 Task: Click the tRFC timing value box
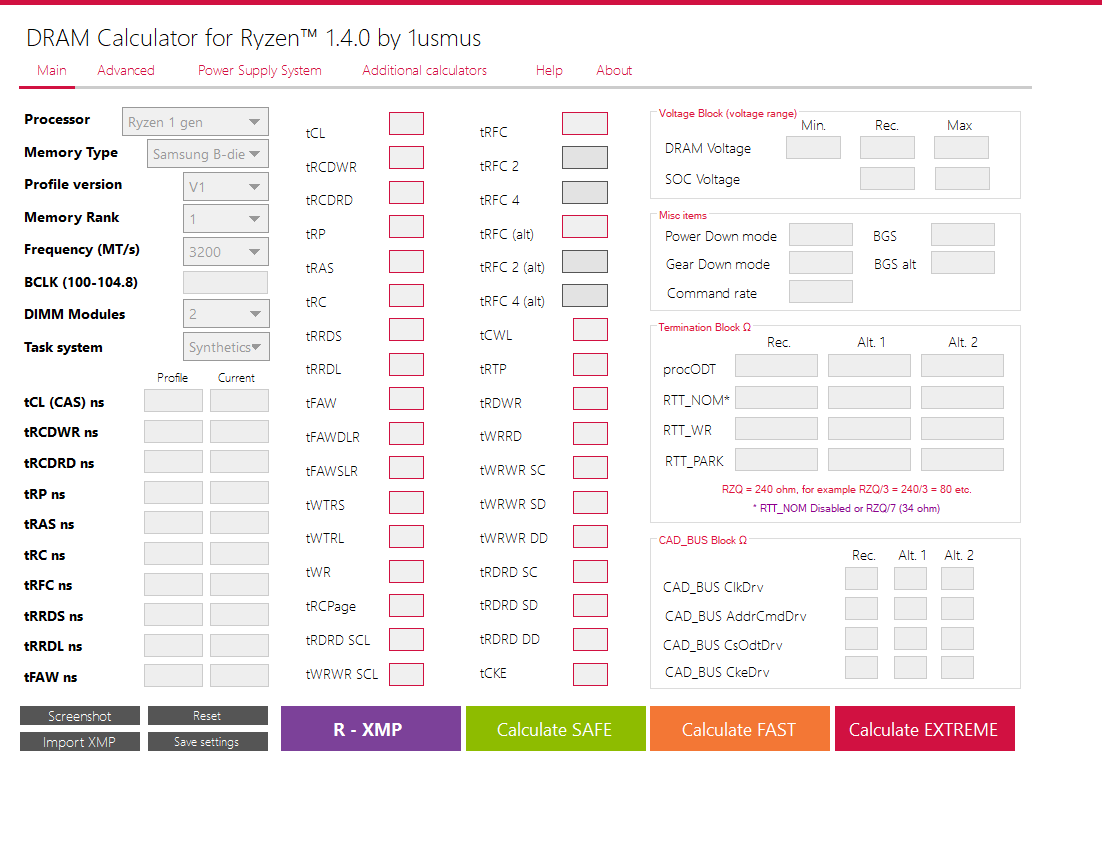click(585, 123)
